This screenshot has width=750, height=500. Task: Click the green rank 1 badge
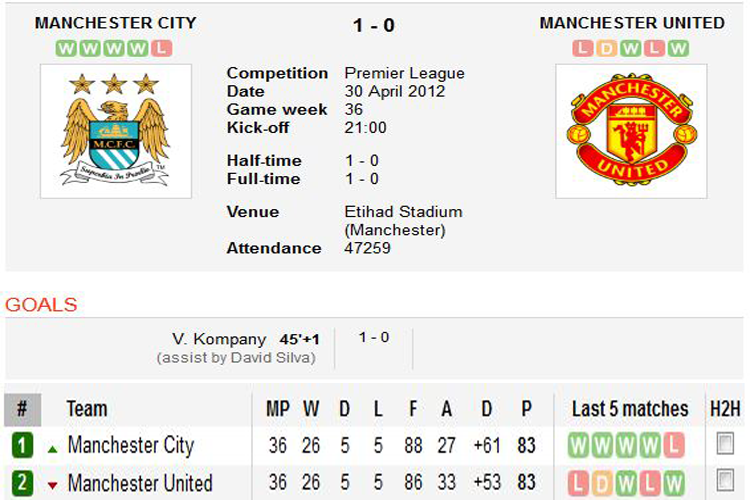coord(22,446)
